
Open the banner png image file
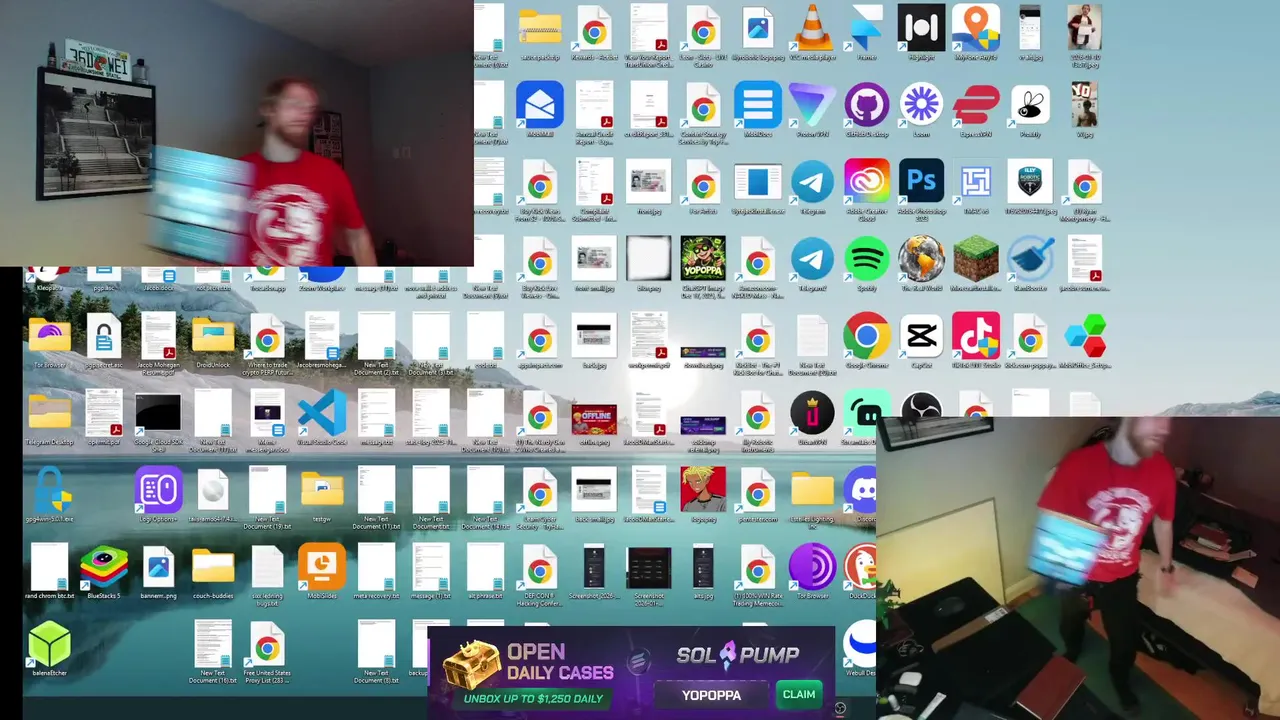tap(158, 568)
